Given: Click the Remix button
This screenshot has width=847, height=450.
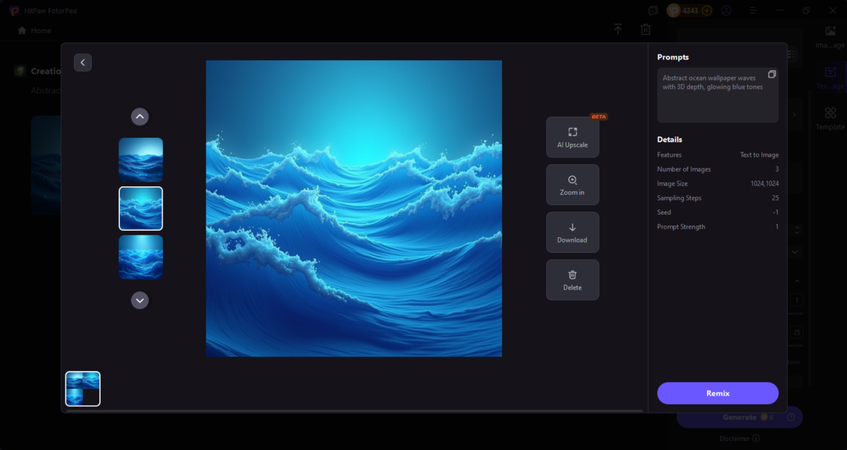Looking at the screenshot, I should 717,393.
